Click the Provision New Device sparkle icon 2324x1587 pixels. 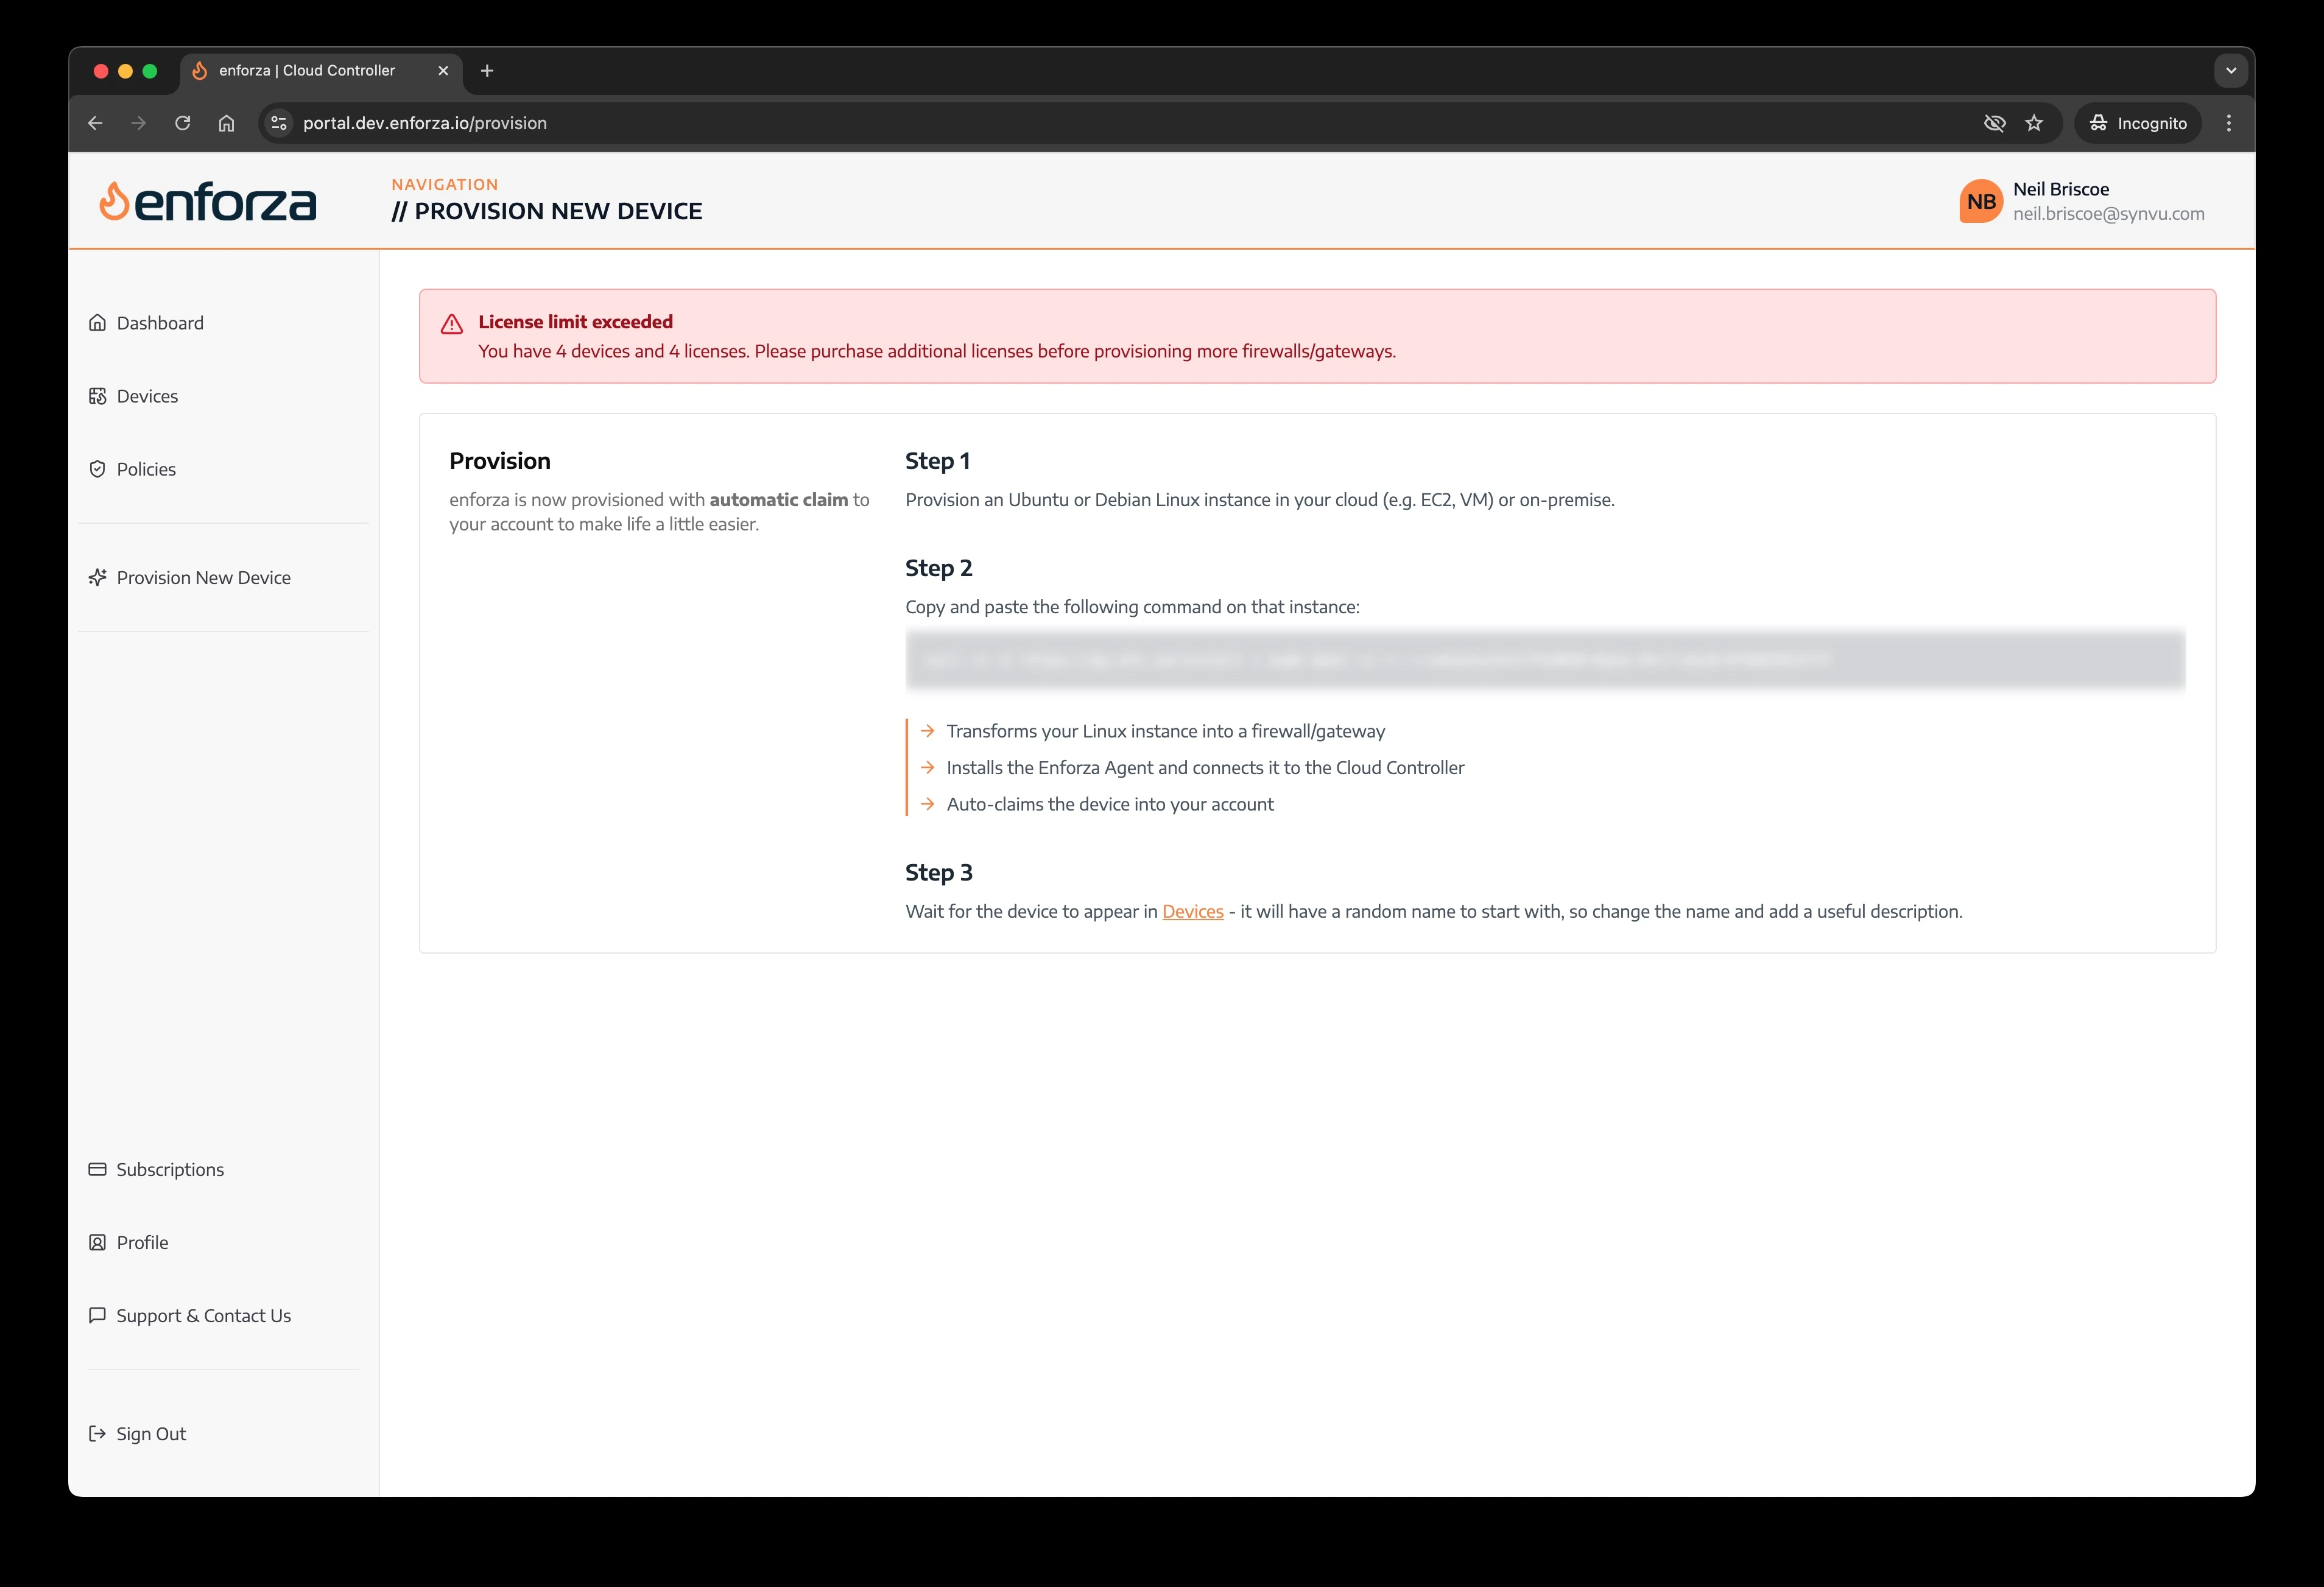pos(97,577)
